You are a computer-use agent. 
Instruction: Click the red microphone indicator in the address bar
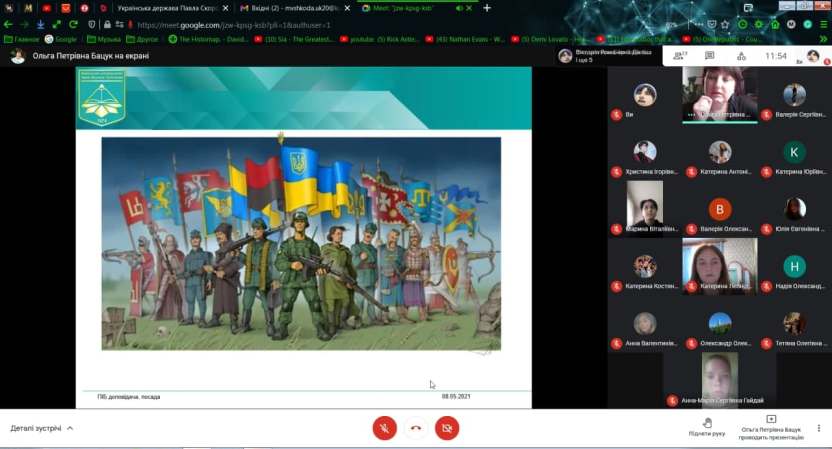click(x=130, y=24)
